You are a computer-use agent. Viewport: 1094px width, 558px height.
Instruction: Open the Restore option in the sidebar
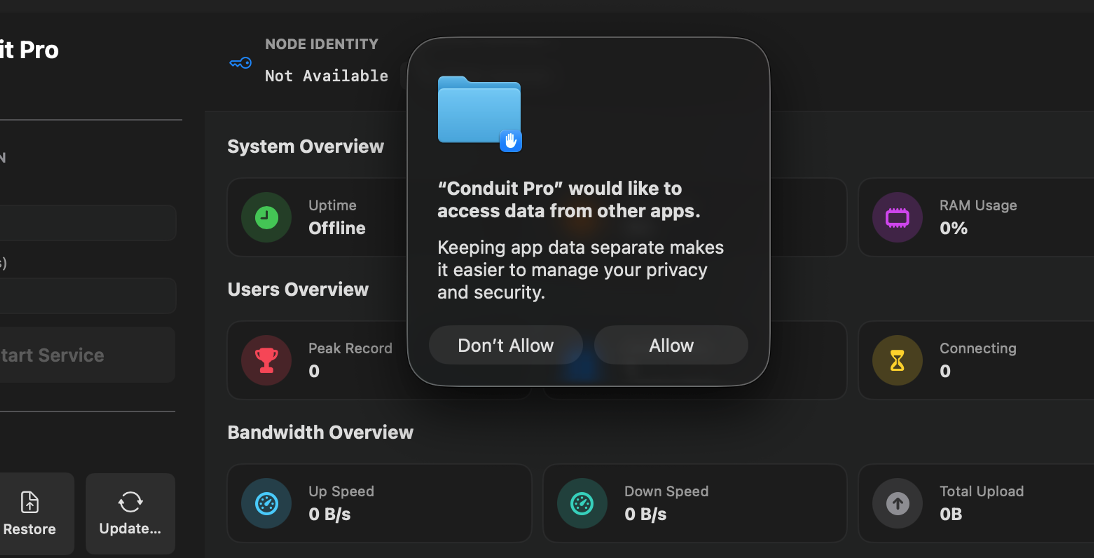pyautogui.click(x=30, y=514)
